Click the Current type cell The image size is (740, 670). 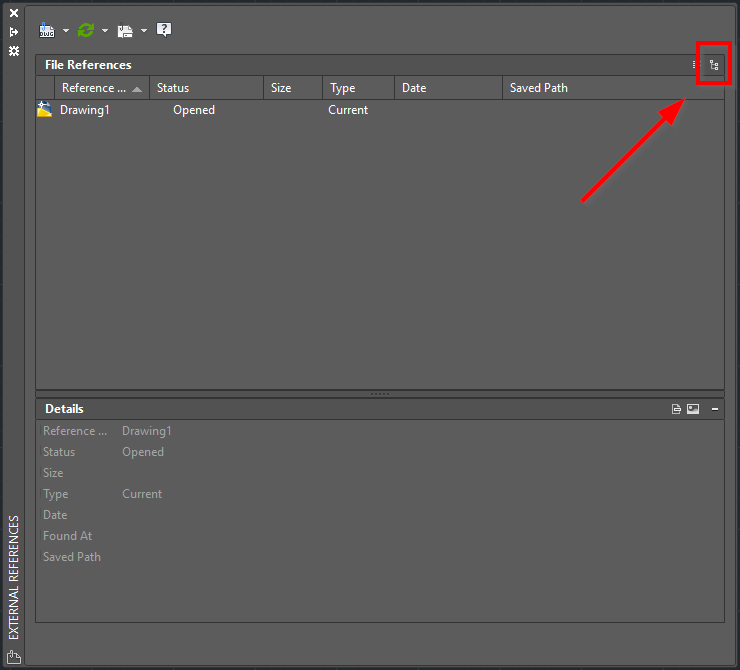(x=348, y=110)
